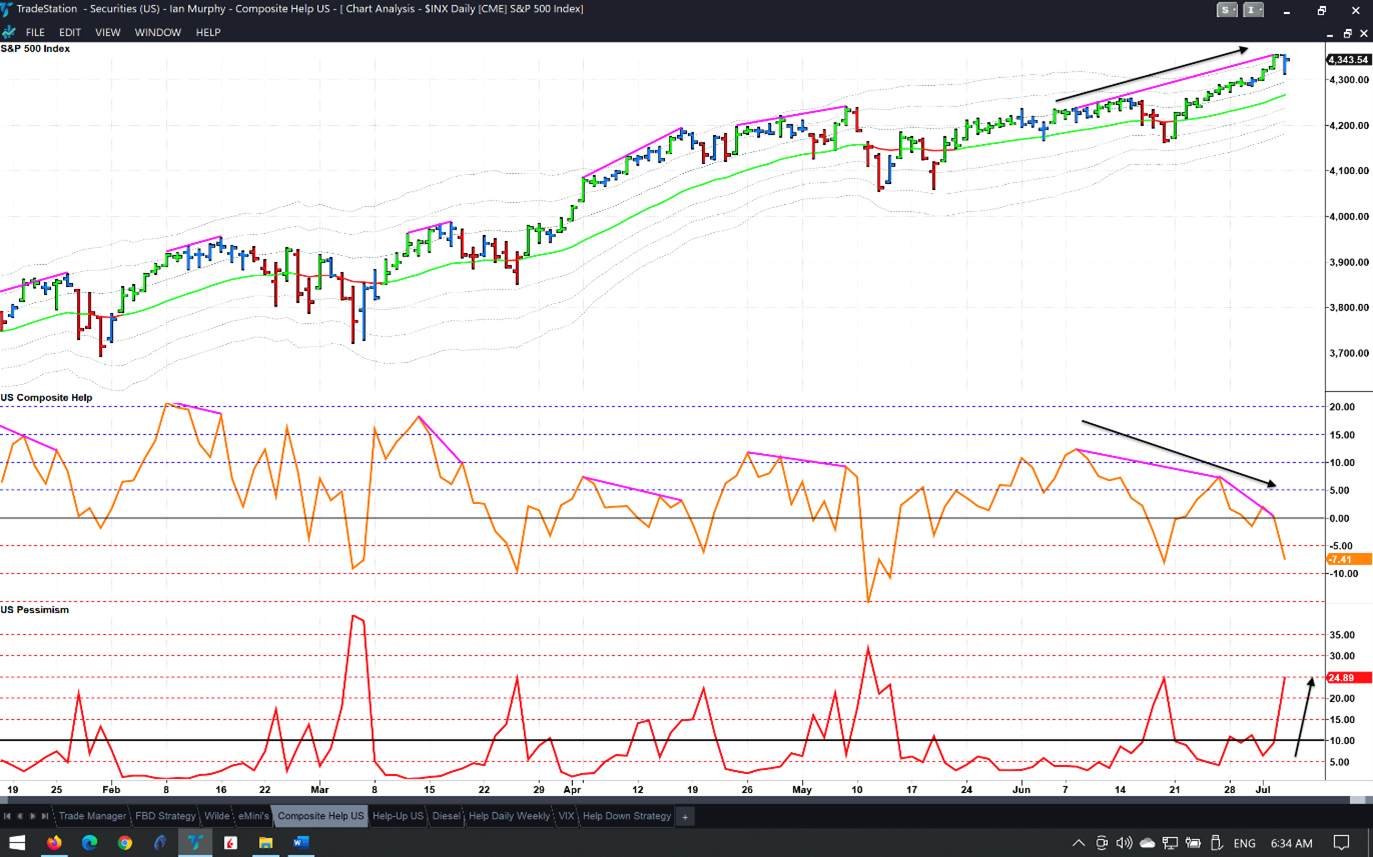The width and height of the screenshot is (1373, 857).
Task: Click the chart horizontal scrollbar thumb
Action: (x=1357, y=800)
